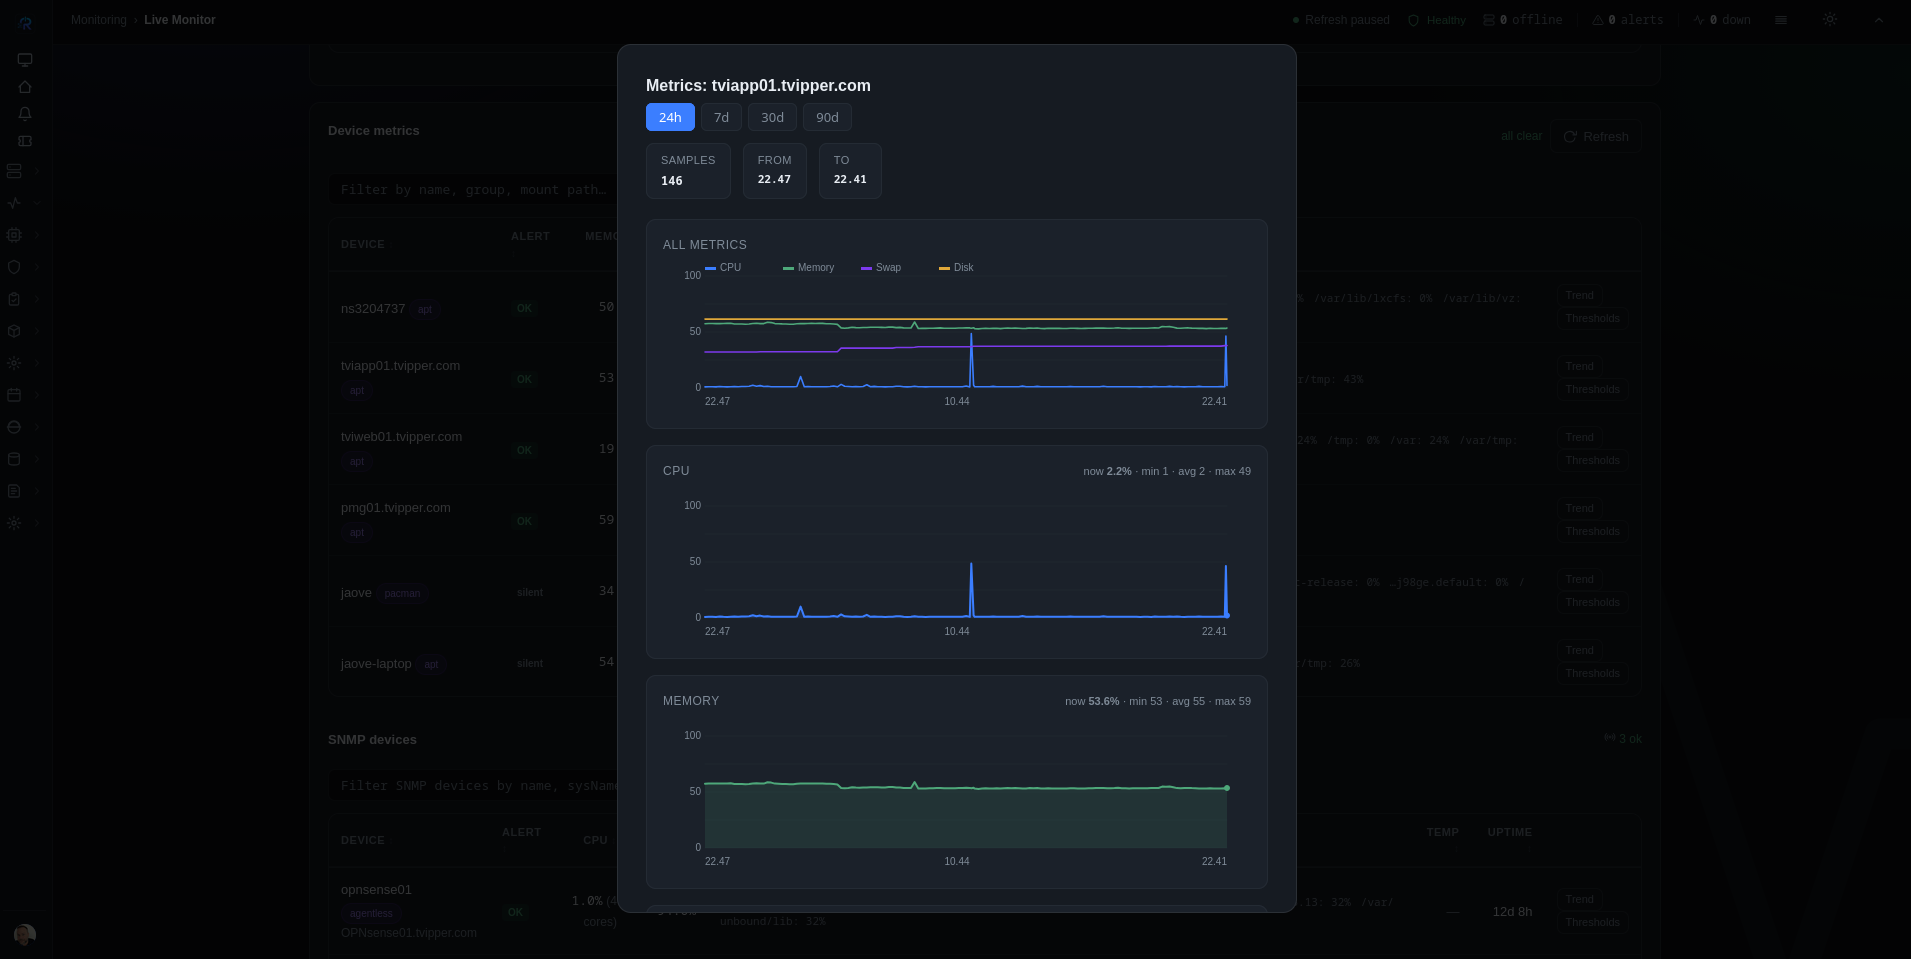Click Thresholds button for opnsense01 row
This screenshot has height=959, width=1911.
(x=1592, y=923)
